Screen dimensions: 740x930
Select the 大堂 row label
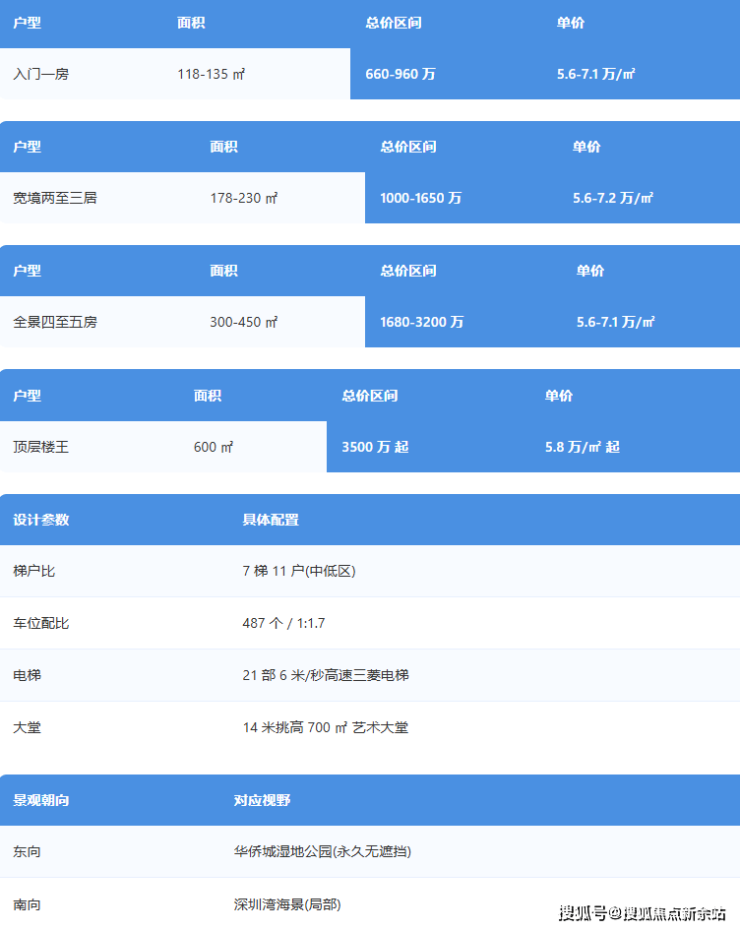point(27,728)
